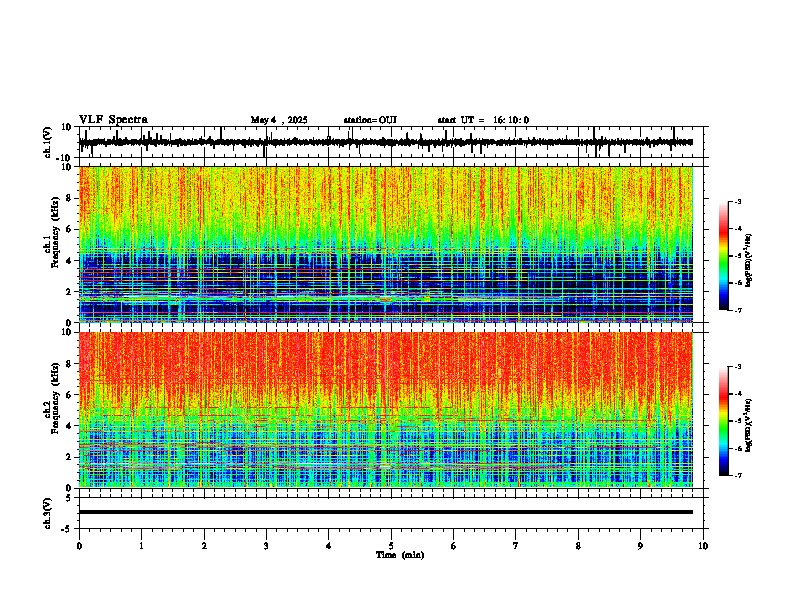The height and width of the screenshot is (612, 792).
Task: Click the "8" kHz tick on ch.1 frequency axis
Action: [x=70, y=198]
